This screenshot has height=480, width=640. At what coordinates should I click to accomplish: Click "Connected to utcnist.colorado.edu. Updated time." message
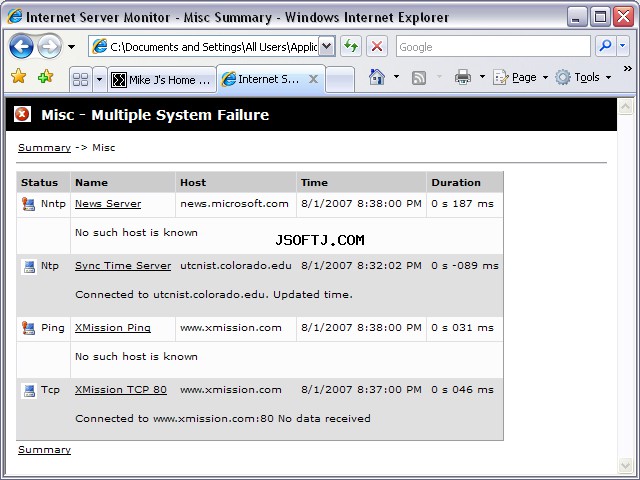[214, 295]
